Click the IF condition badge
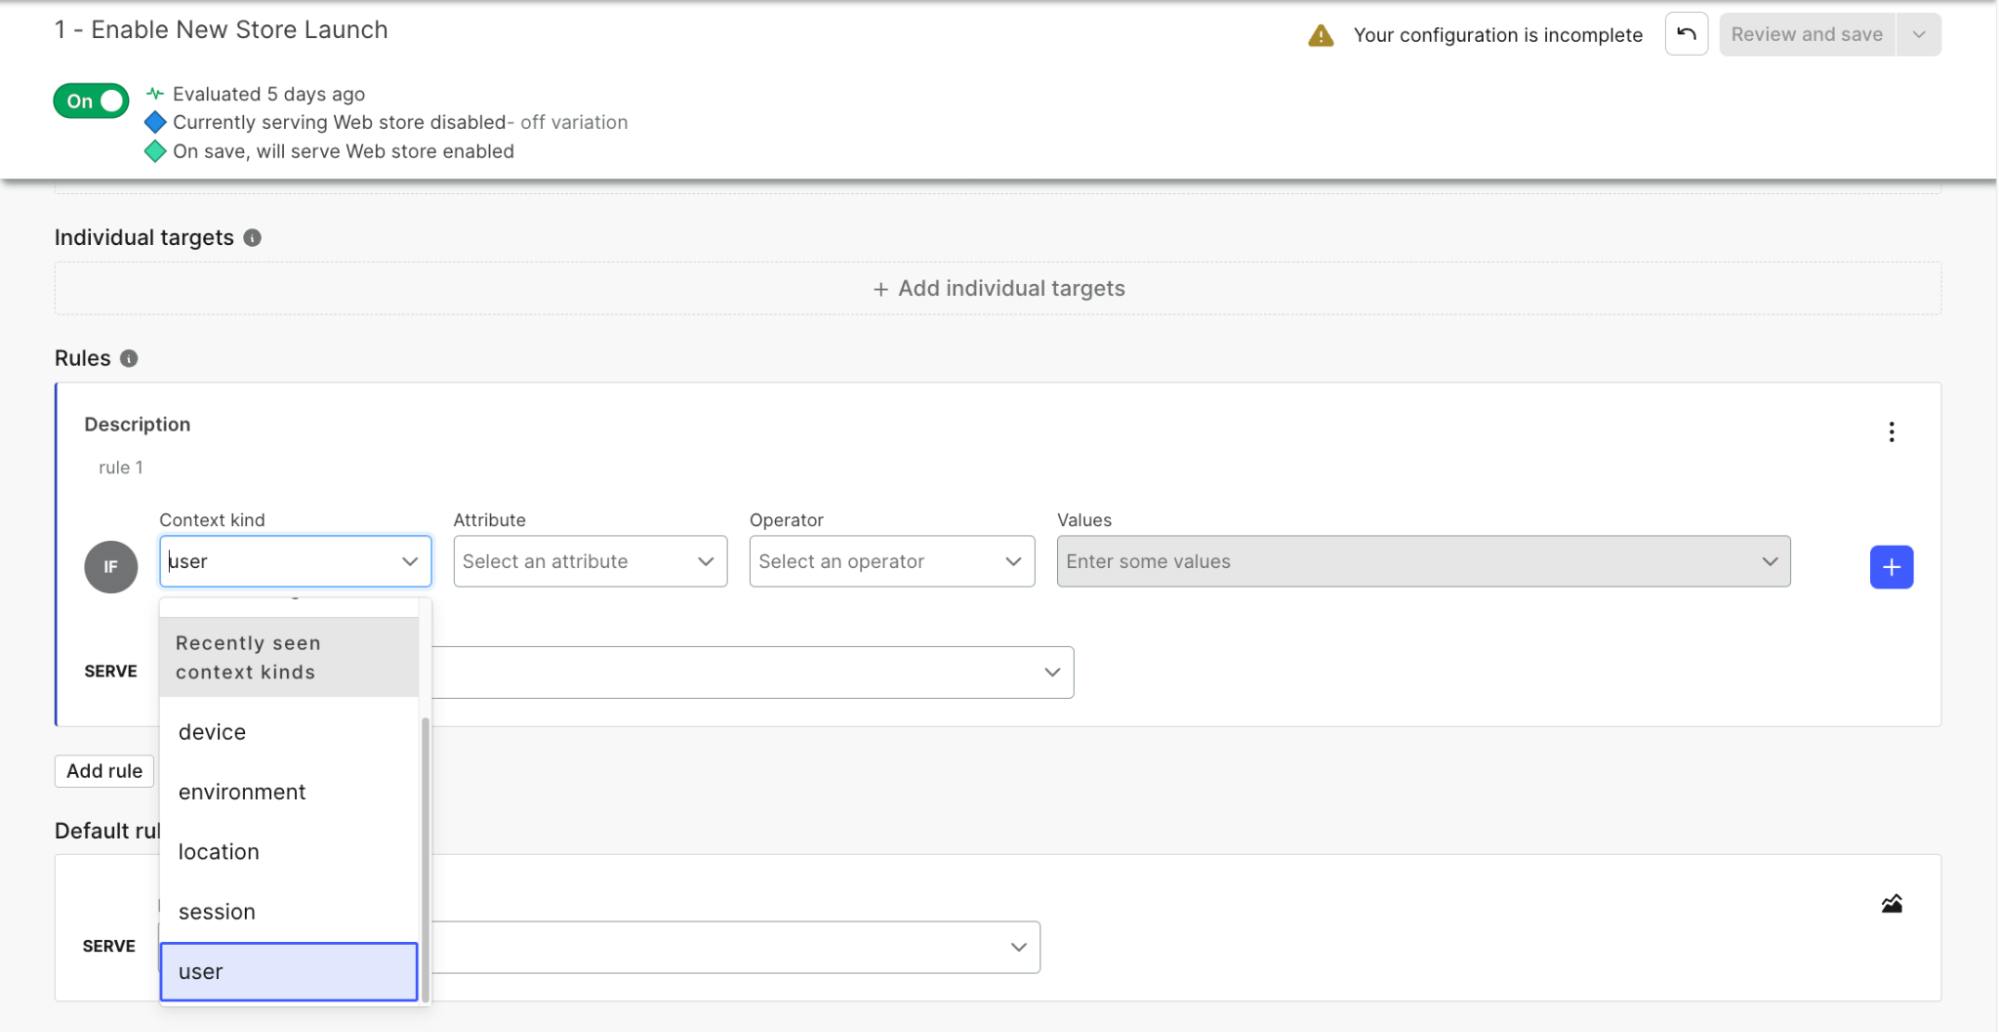The width and height of the screenshot is (1999, 1032). pyautogui.click(x=111, y=567)
